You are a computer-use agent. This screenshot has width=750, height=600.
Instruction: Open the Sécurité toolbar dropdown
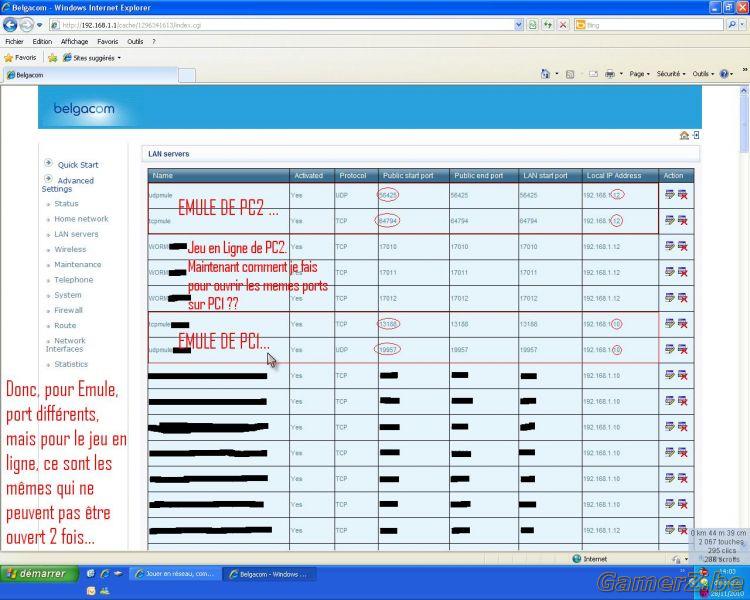click(671, 74)
